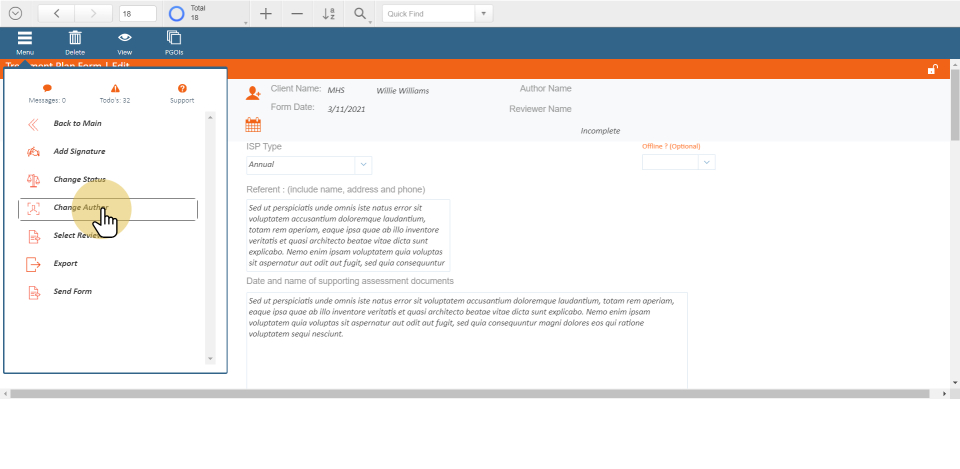This screenshot has height=469, width=960.
Task: Open the View eye icon
Action: click(x=125, y=38)
